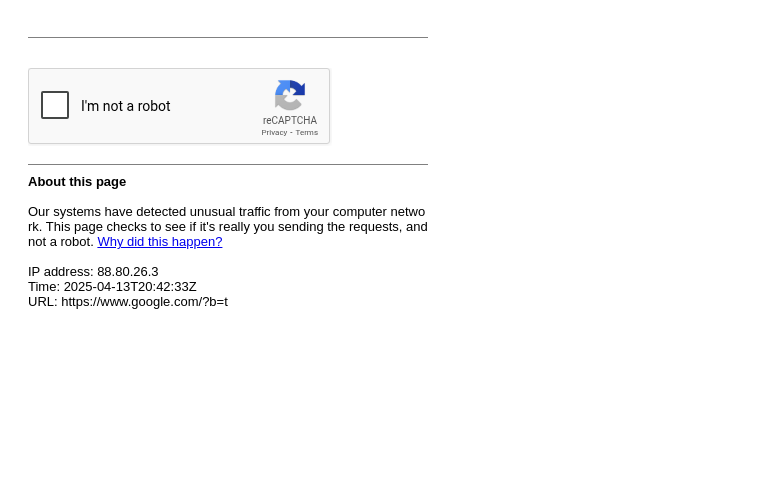This screenshot has width=780, height=493.
Task: Click the IP address 88.80.26.3 line
Action: (x=93, y=272)
